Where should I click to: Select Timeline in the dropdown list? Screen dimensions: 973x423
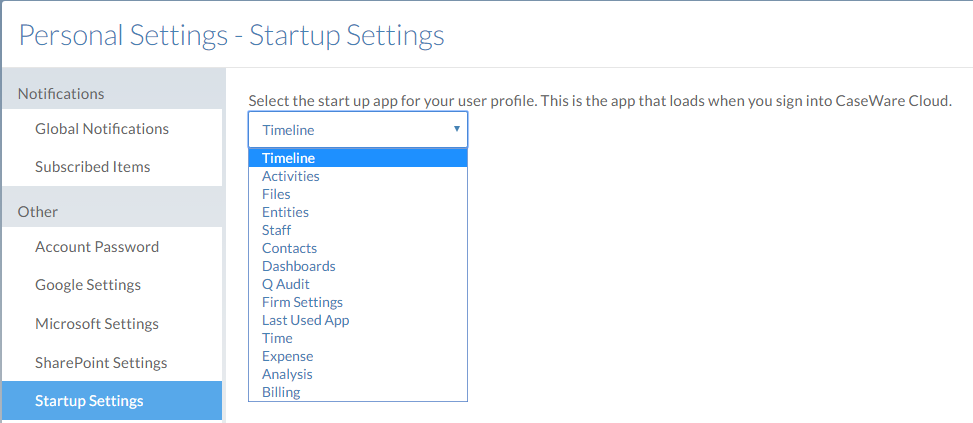(x=288, y=158)
